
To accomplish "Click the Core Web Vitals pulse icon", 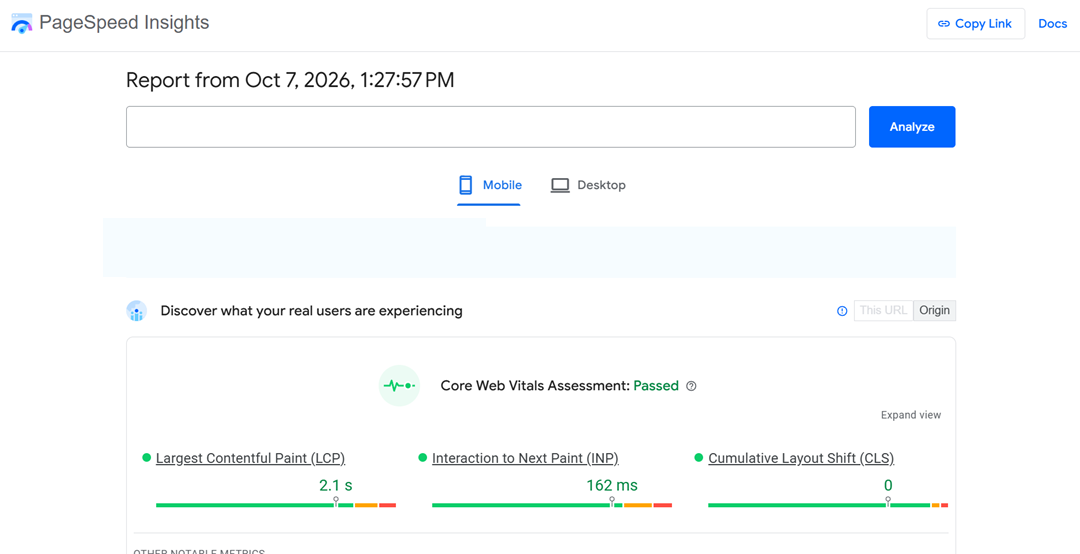I will [399, 386].
